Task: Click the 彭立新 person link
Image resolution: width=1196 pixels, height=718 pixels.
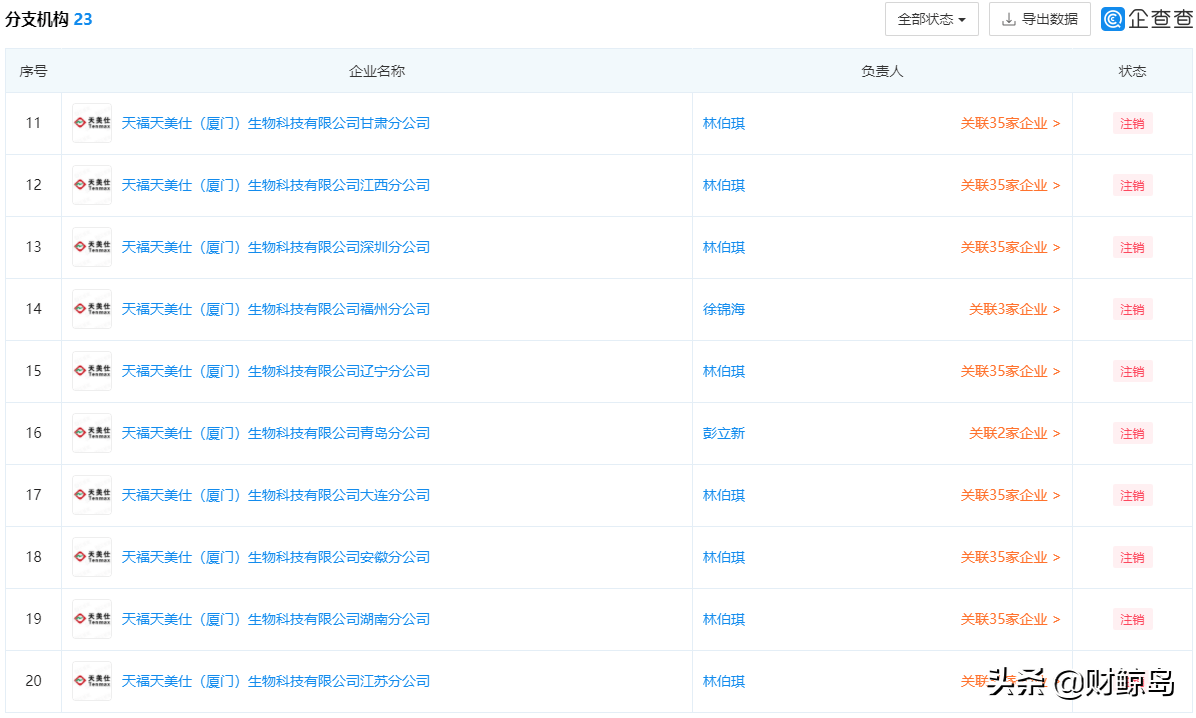Action: tap(723, 433)
